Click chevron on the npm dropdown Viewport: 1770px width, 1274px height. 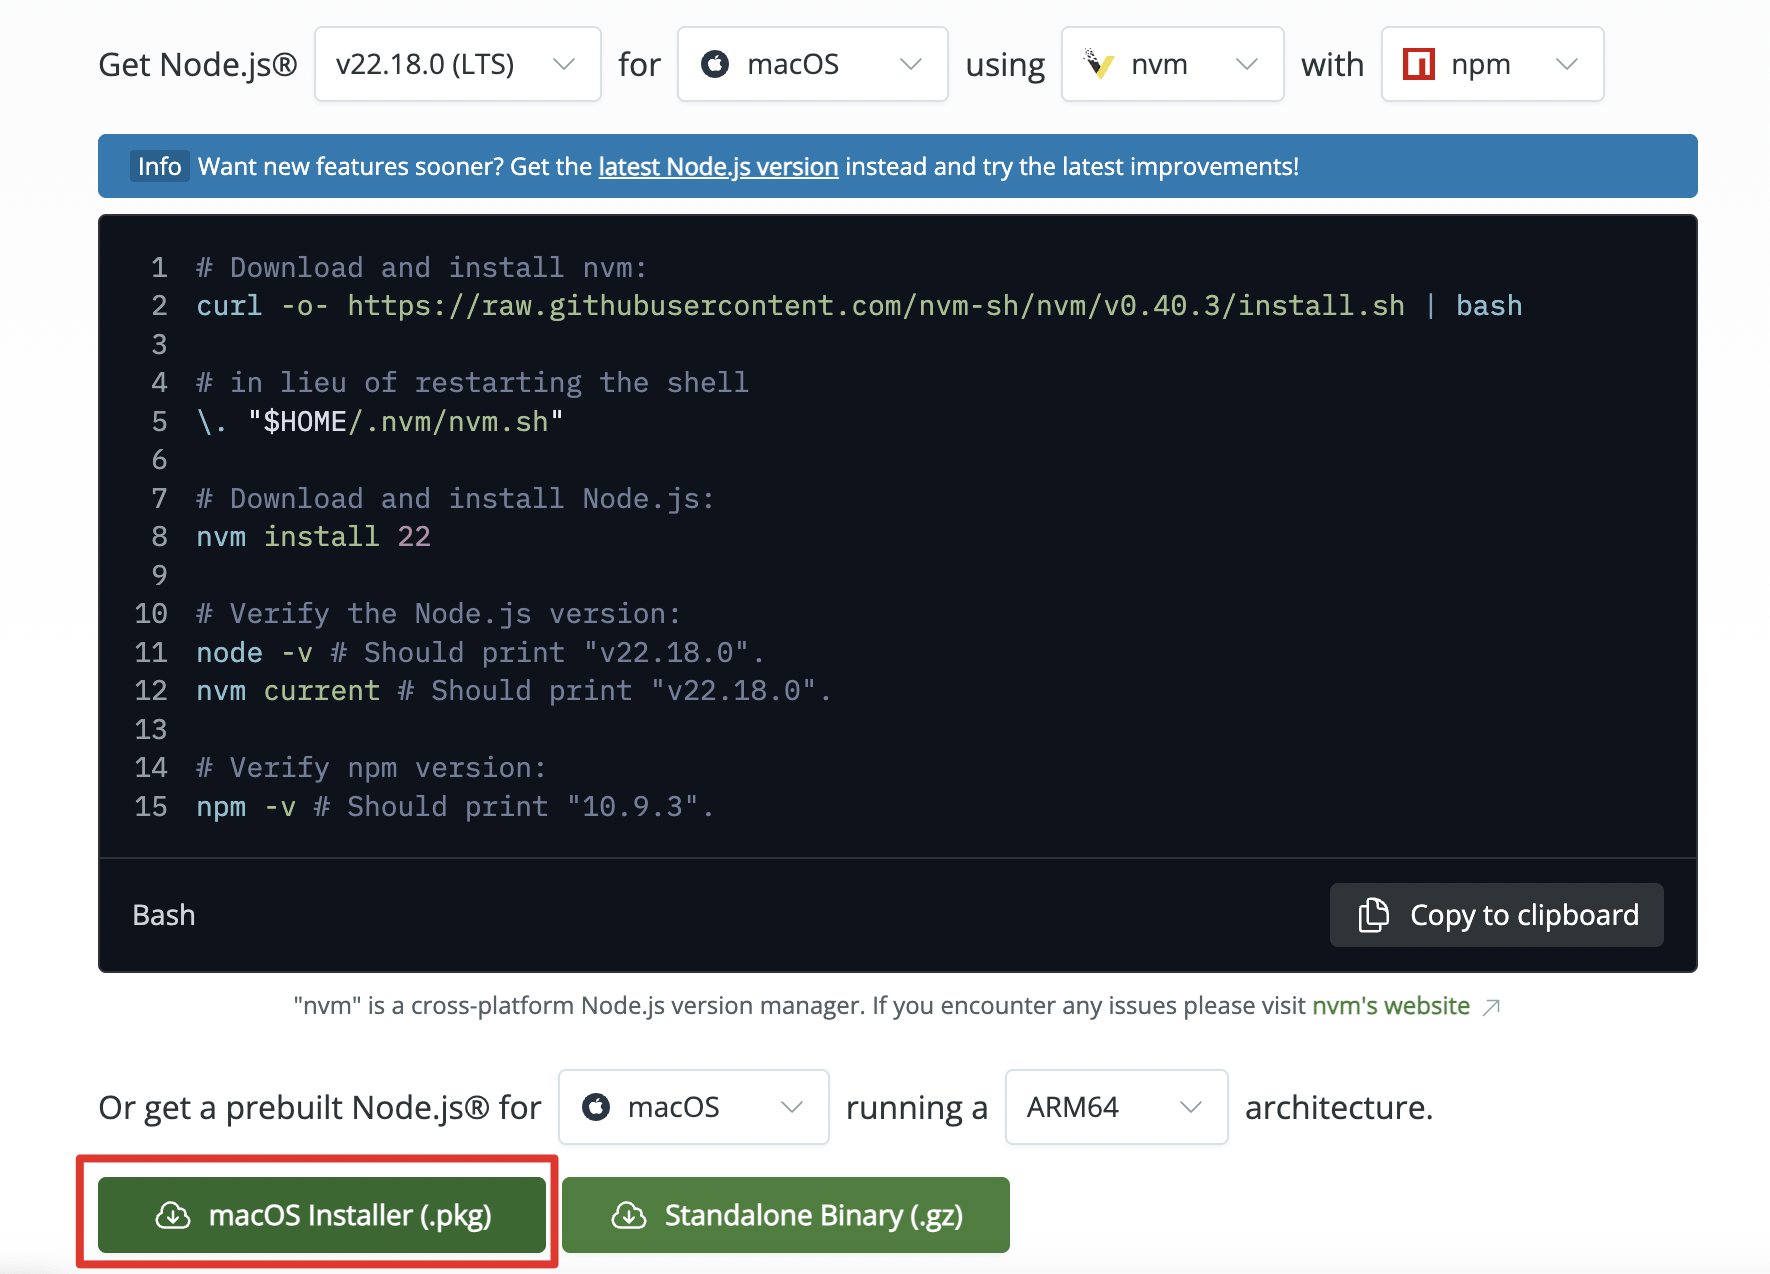1567,64
